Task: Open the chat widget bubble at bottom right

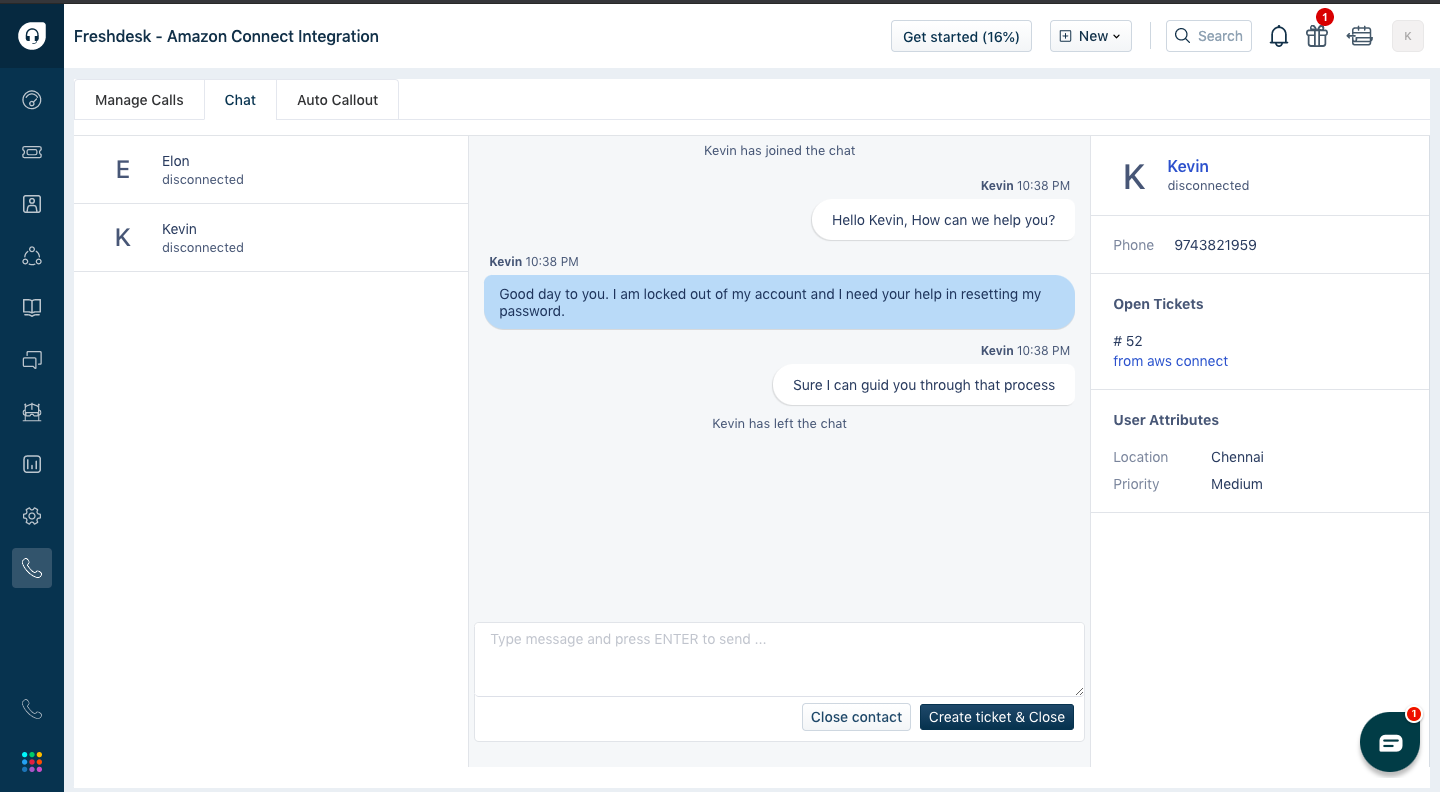Action: (1390, 742)
